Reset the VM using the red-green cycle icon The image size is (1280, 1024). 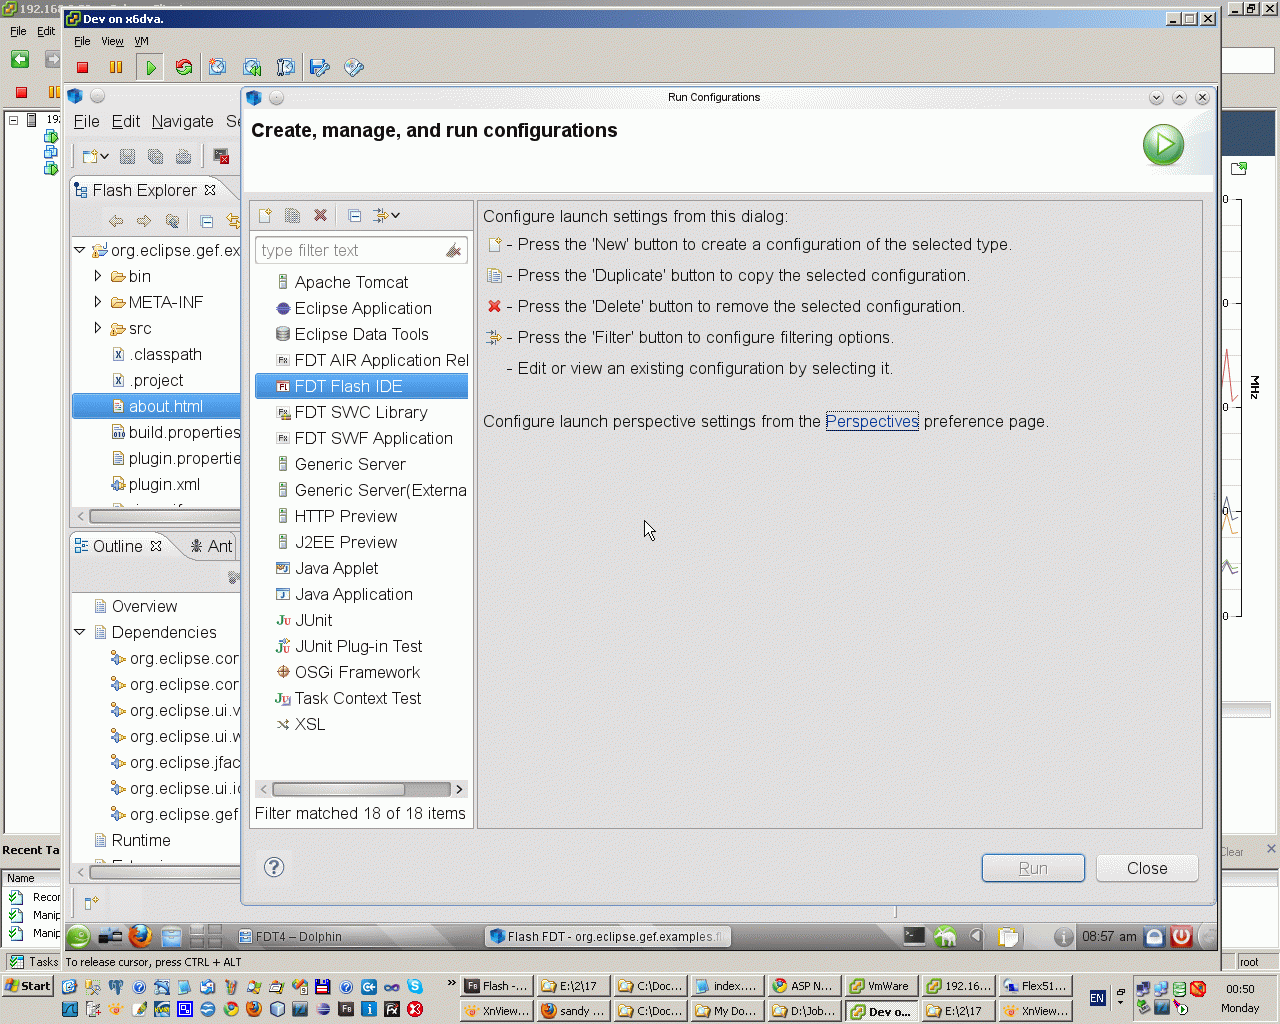click(184, 68)
